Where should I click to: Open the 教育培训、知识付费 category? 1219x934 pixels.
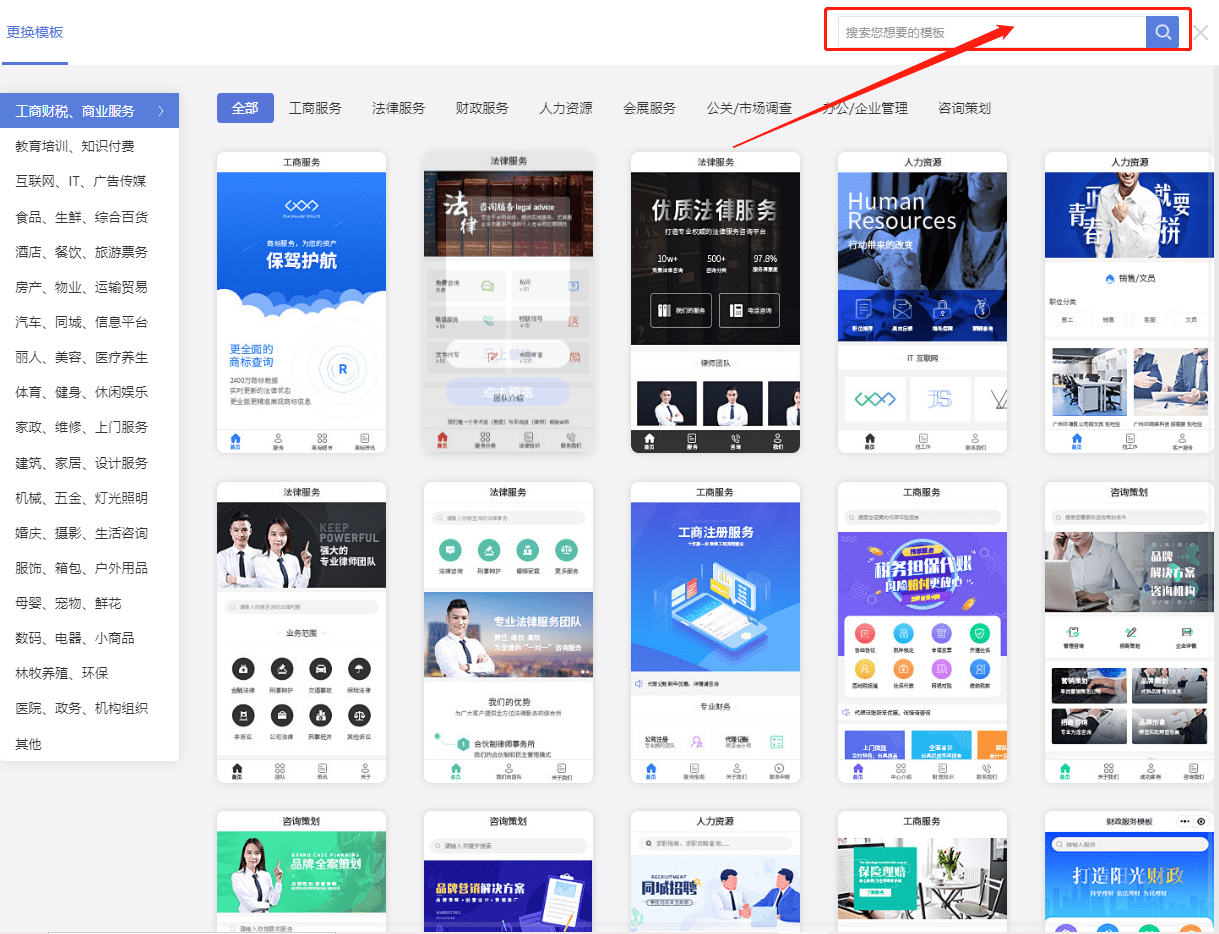click(75, 146)
